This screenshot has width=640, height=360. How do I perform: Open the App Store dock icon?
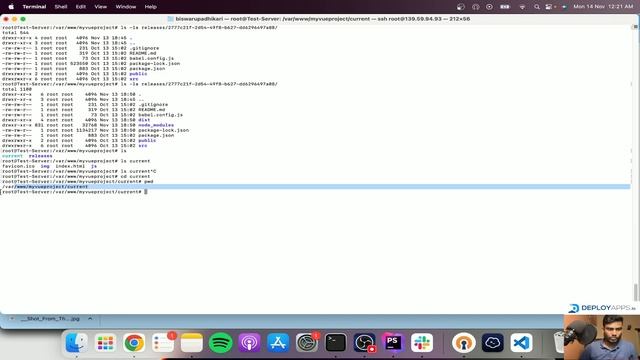point(278,343)
